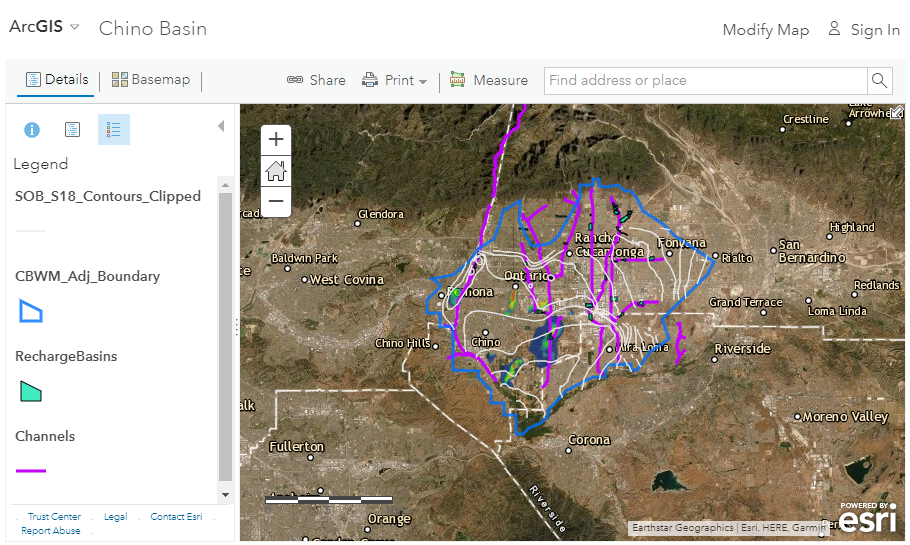Open the Content layers icon
The height and width of the screenshot is (545, 910).
coord(72,130)
